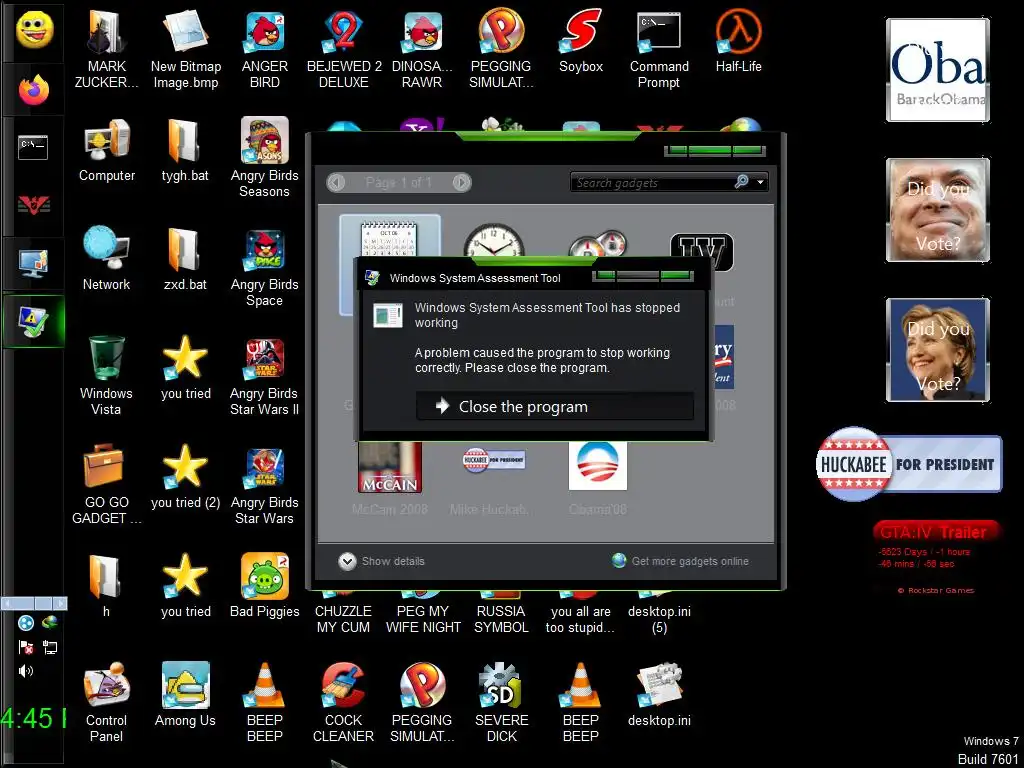Select the Among Us shortcut
The width and height of the screenshot is (1024, 768).
pyautogui.click(x=185, y=696)
